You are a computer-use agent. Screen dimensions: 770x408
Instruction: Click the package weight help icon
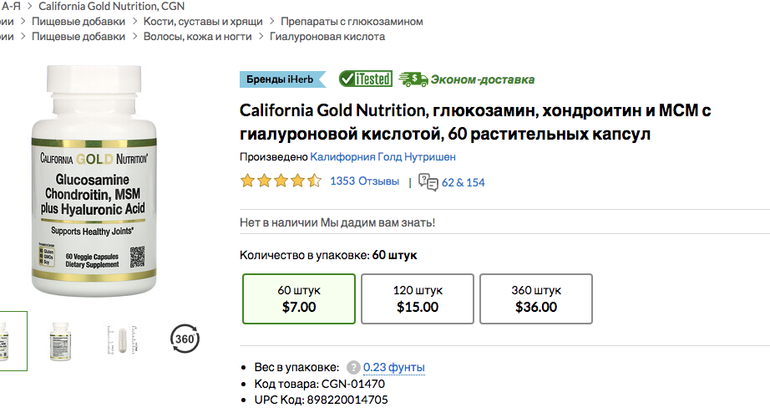352,367
